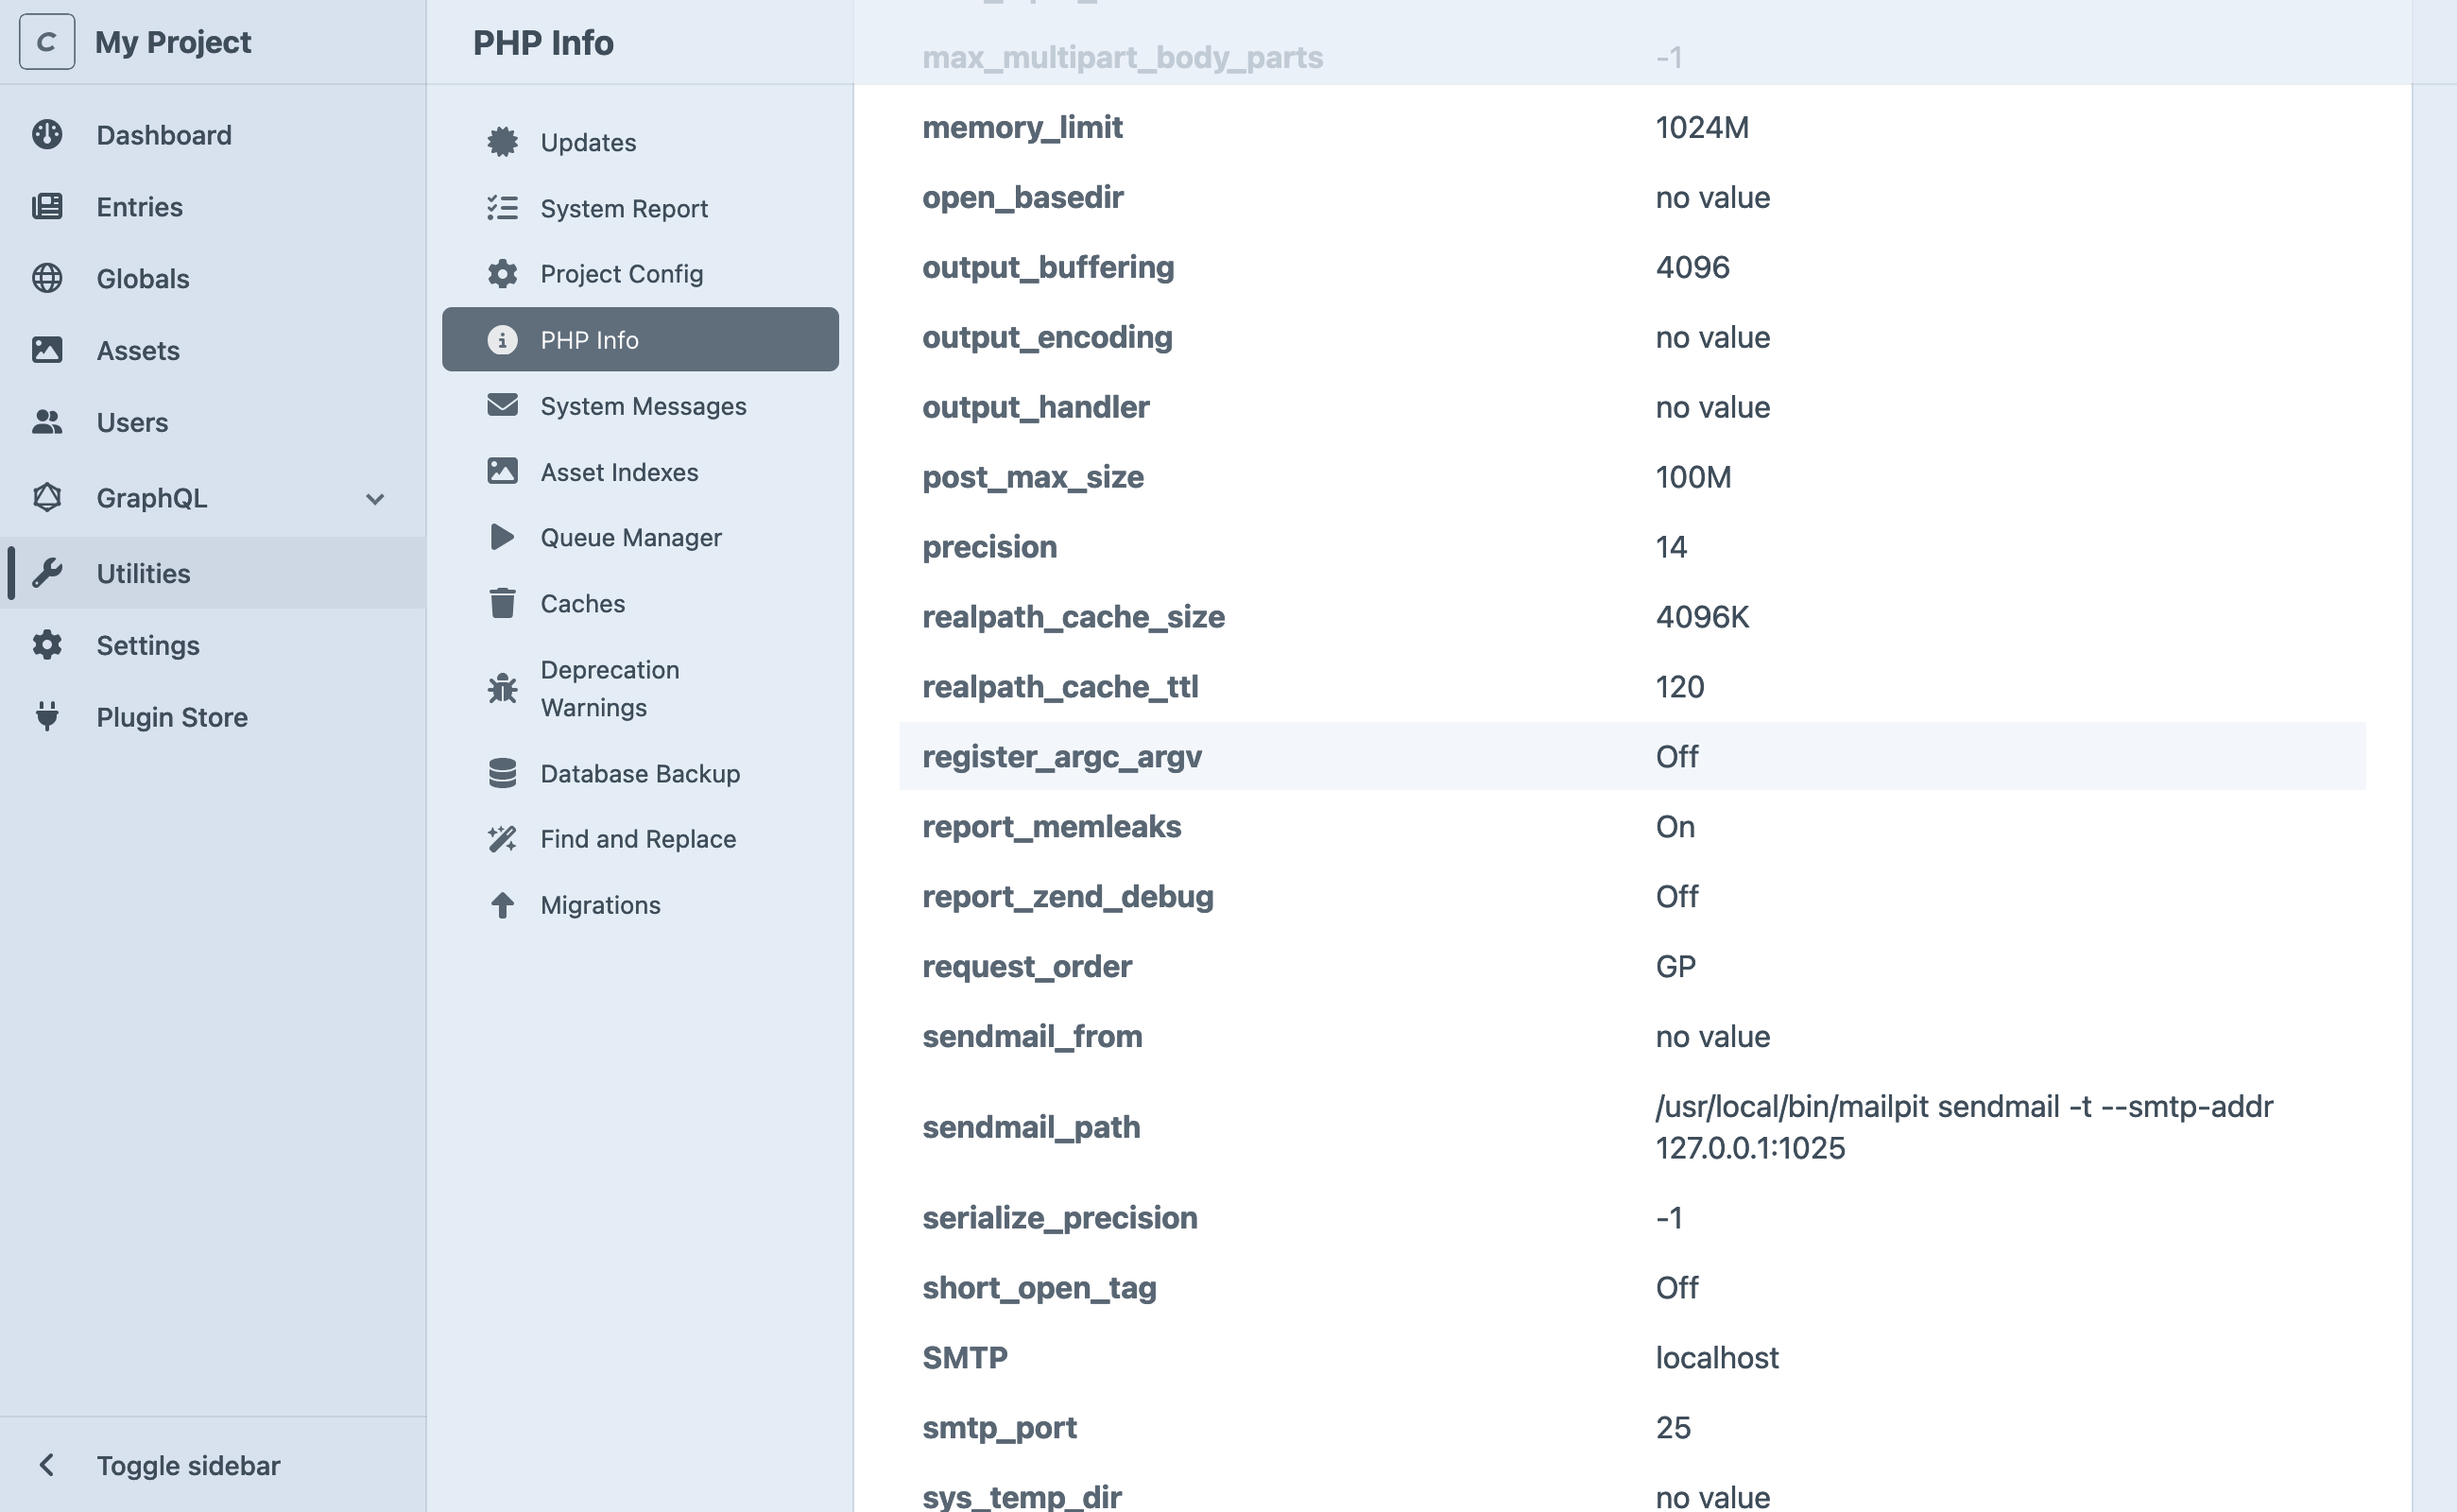Screen dimensions: 2457x1512
Task: Click the realpath_cache_size 4096K value
Action: pyautogui.click(x=1702, y=617)
